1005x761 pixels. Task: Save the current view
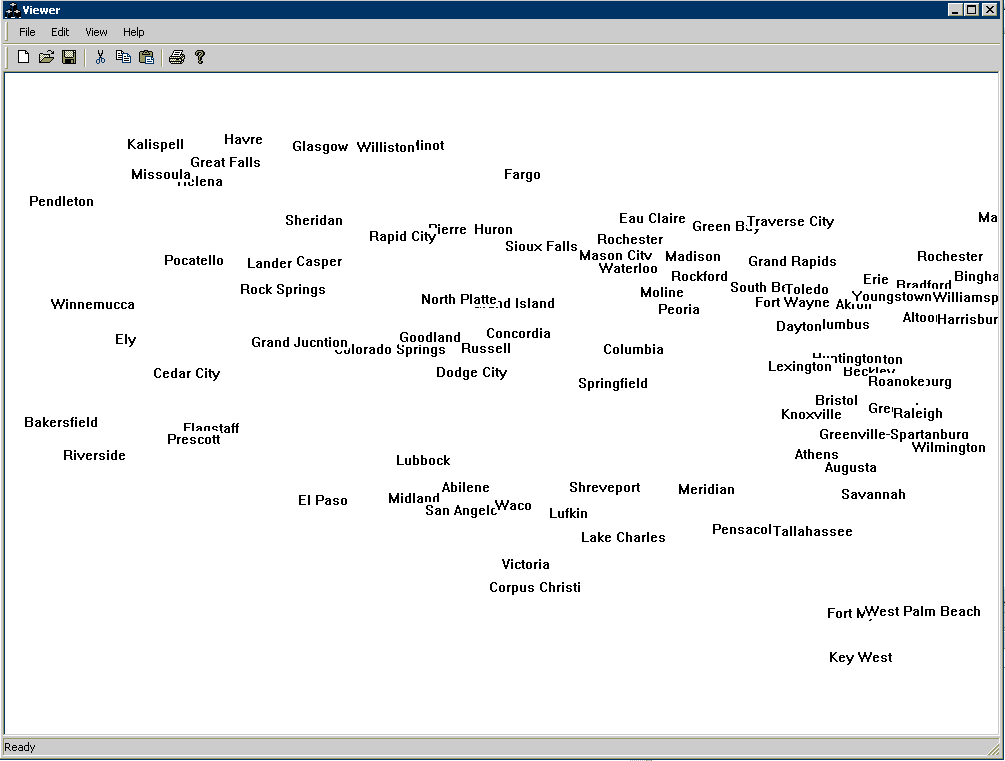(69, 57)
